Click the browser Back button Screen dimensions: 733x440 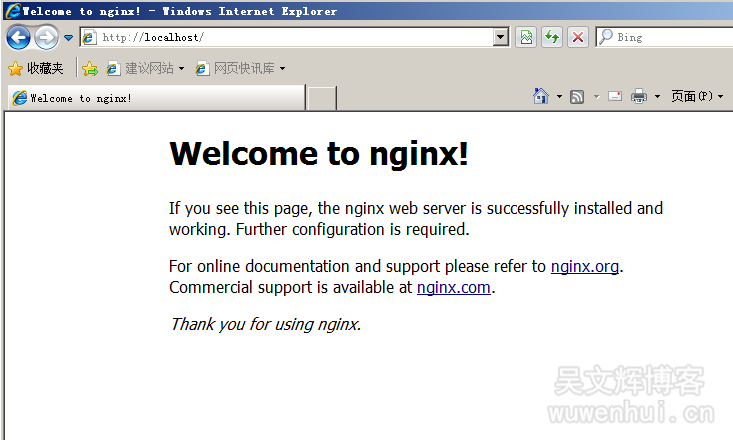coord(18,38)
